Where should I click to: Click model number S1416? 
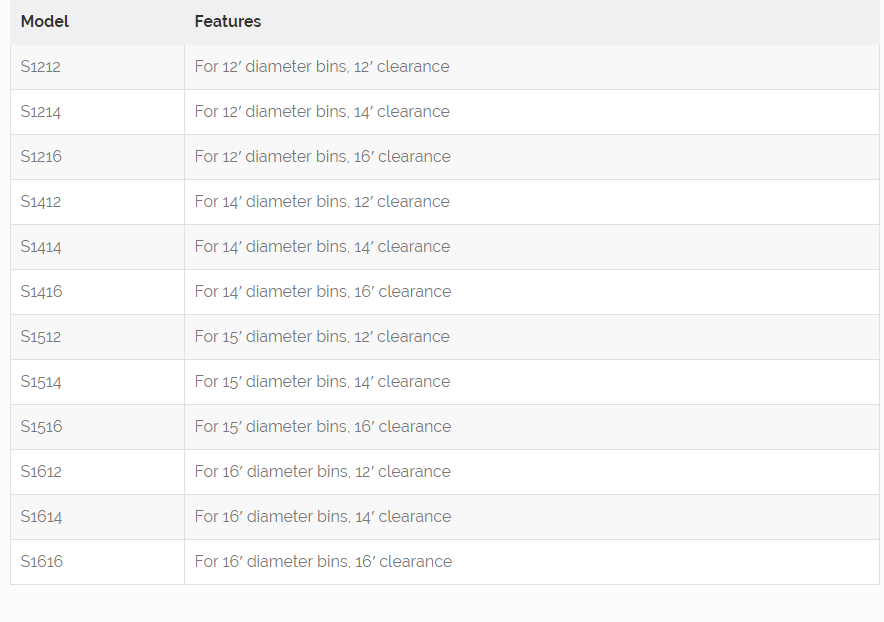pos(41,292)
